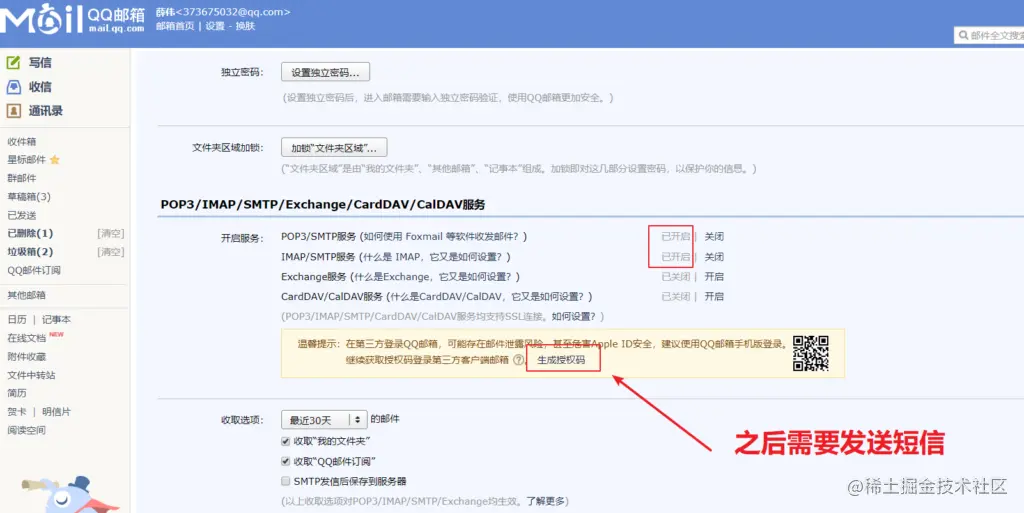Screen dimensions: 1024x513
Task: Open 明信片 in sidebar
Action: pyautogui.click(x=56, y=412)
